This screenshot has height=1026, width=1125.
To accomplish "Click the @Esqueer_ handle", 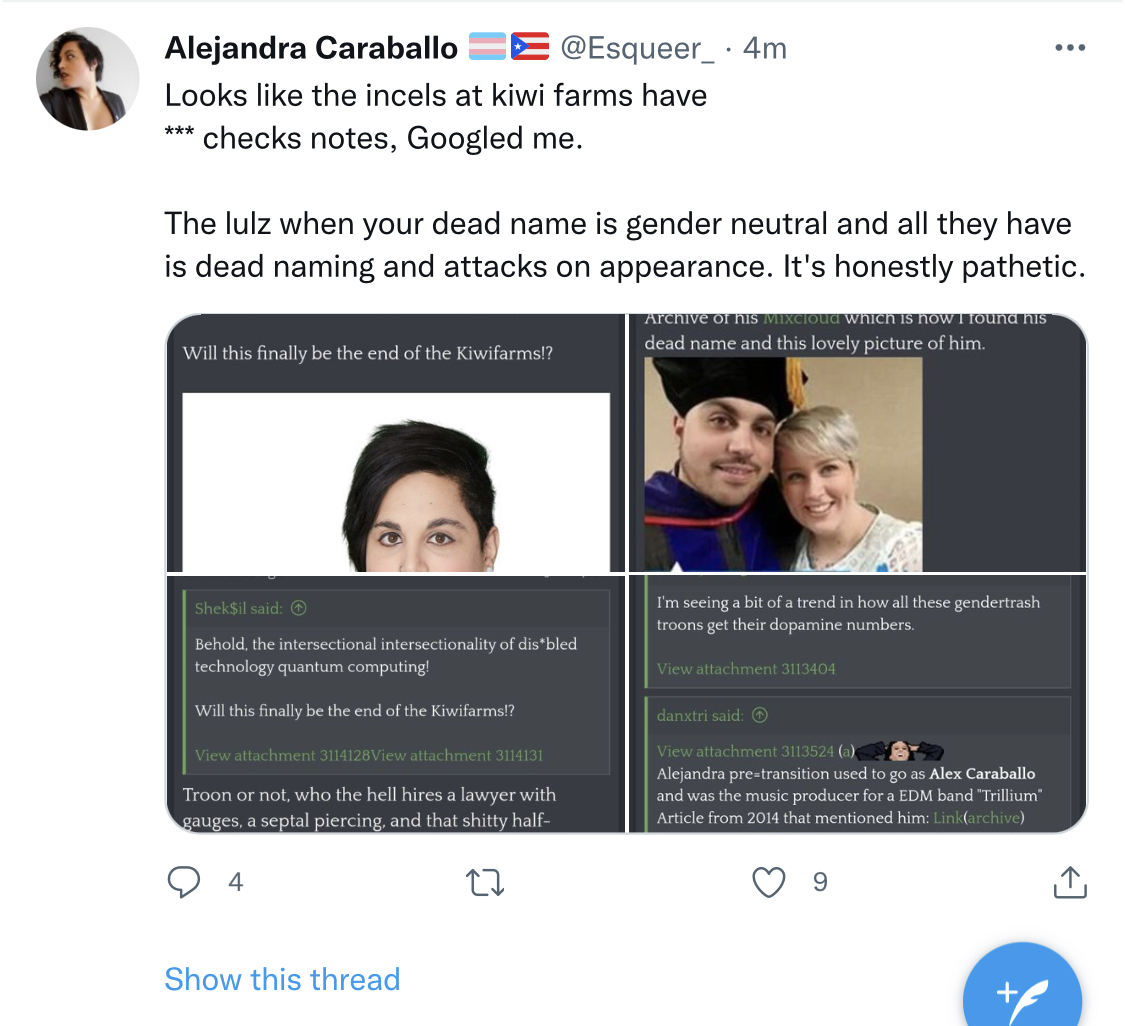I will pyautogui.click(x=637, y=47).
